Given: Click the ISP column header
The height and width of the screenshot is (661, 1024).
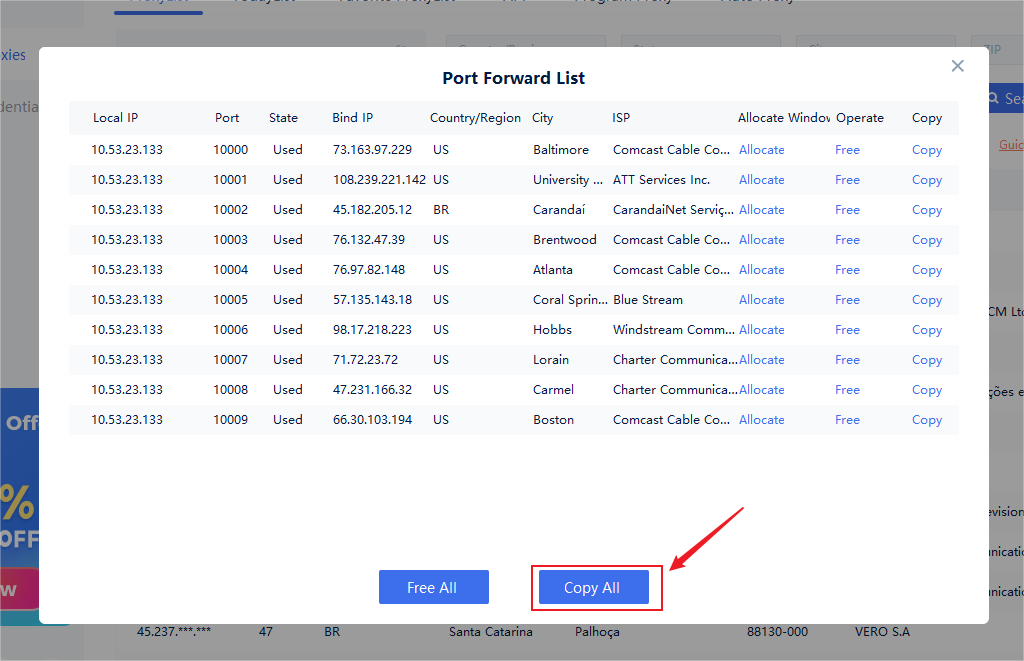Looking at the screenshot, I should pos(621,118).
